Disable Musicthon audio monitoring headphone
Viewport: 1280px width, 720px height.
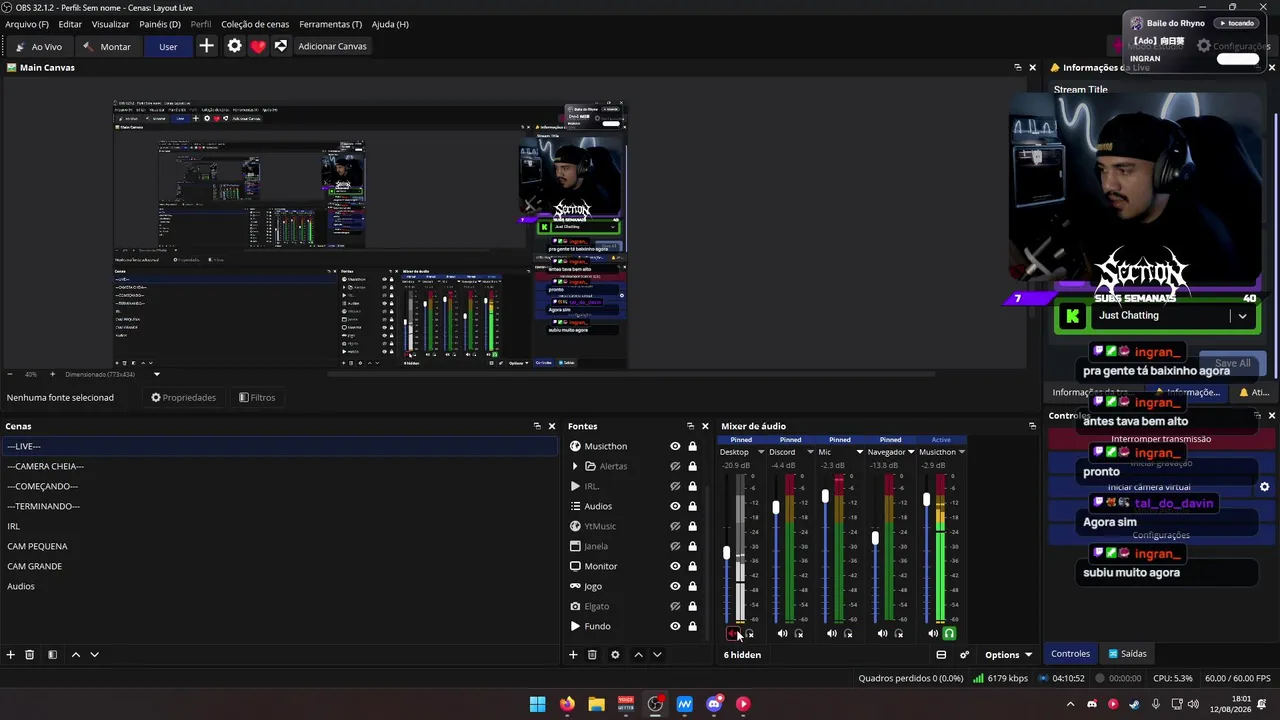coord(949,634)
